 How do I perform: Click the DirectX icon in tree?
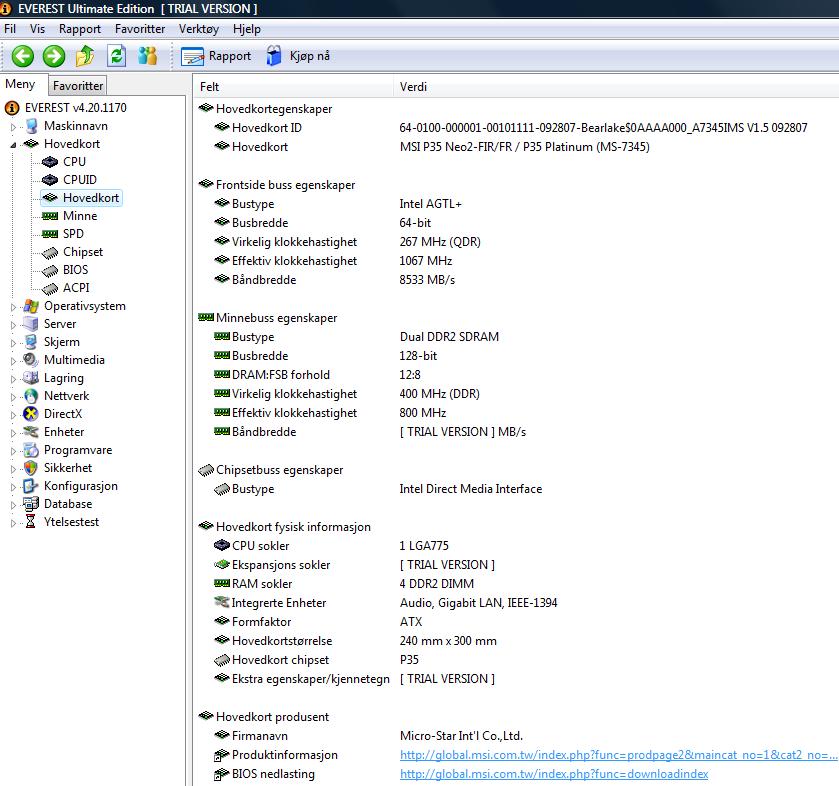point(31,414)
